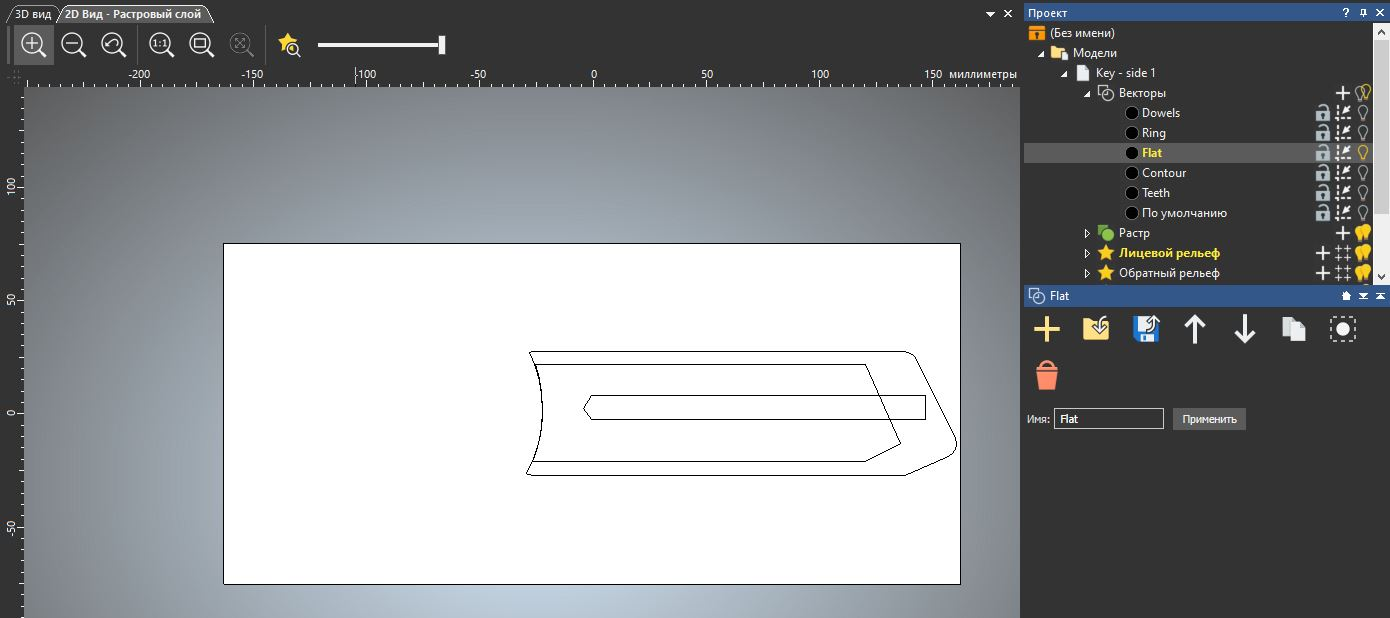Click the blue floppy disk export icon

click(1145, 329)
